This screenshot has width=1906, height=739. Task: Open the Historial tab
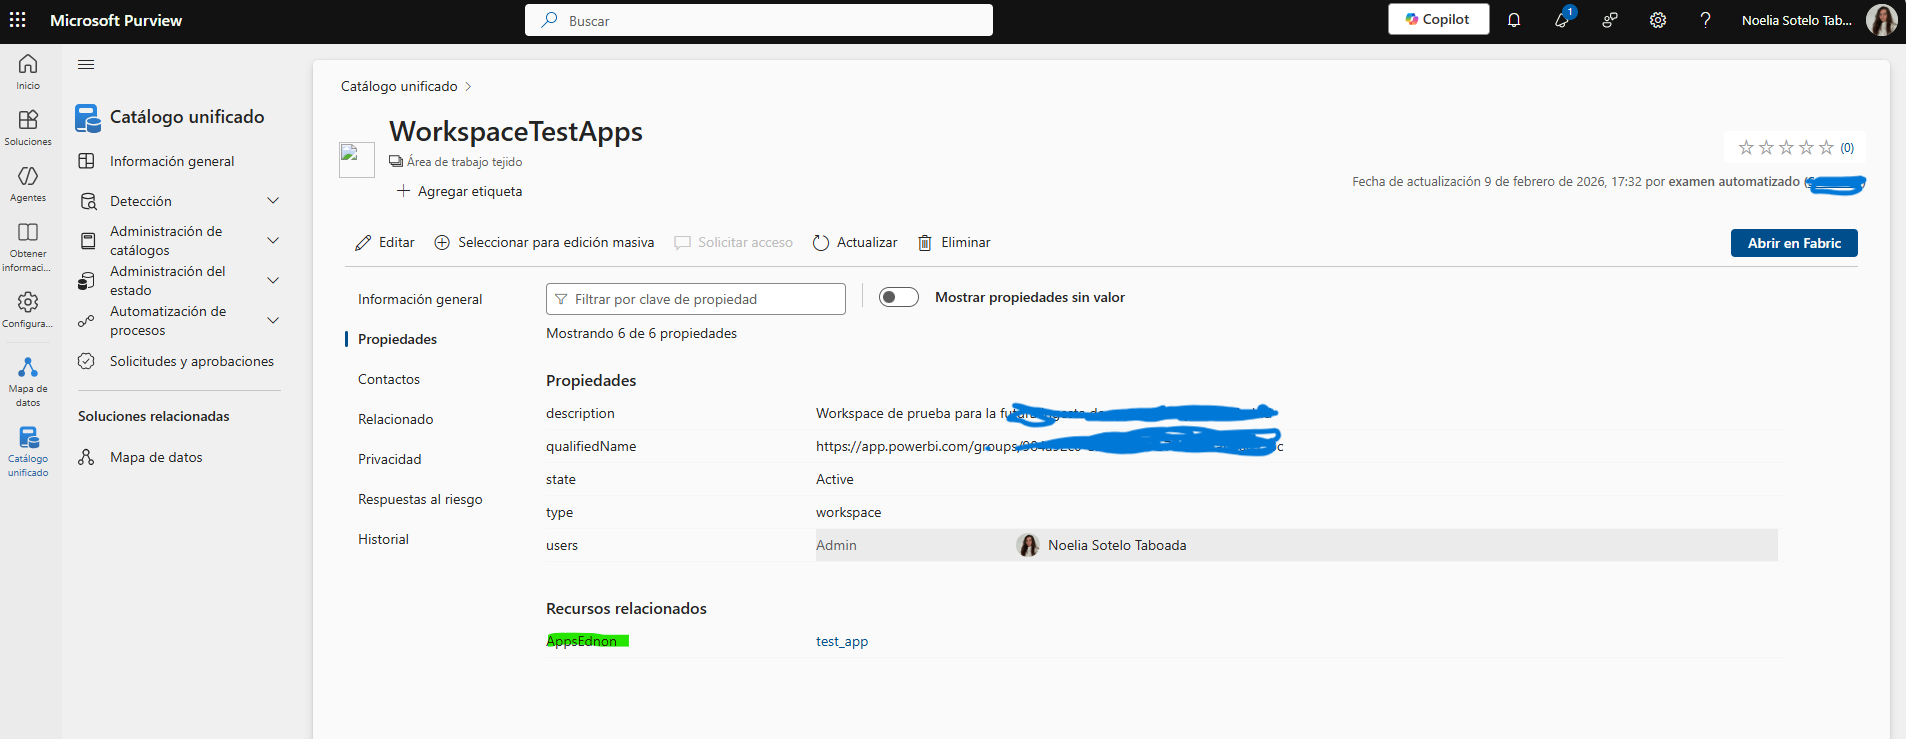click(383, 539)
